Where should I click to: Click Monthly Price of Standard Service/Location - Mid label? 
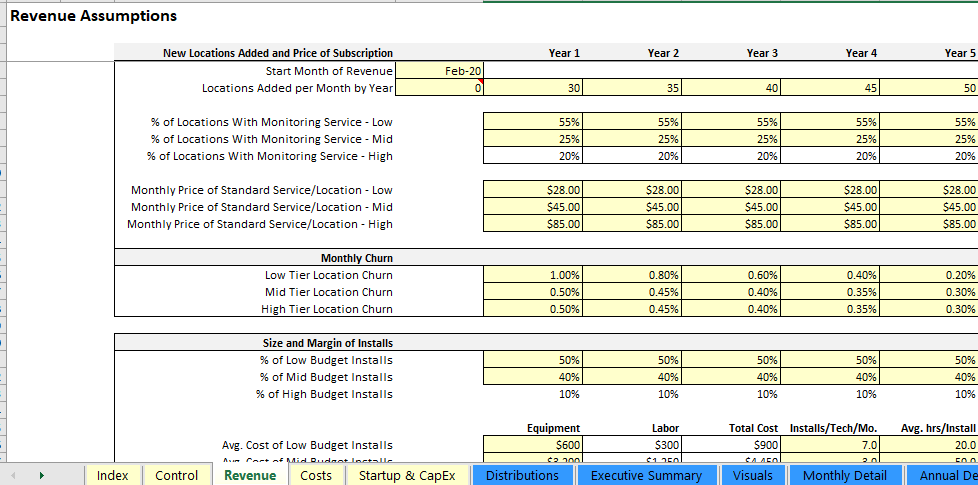click(262, 207)
